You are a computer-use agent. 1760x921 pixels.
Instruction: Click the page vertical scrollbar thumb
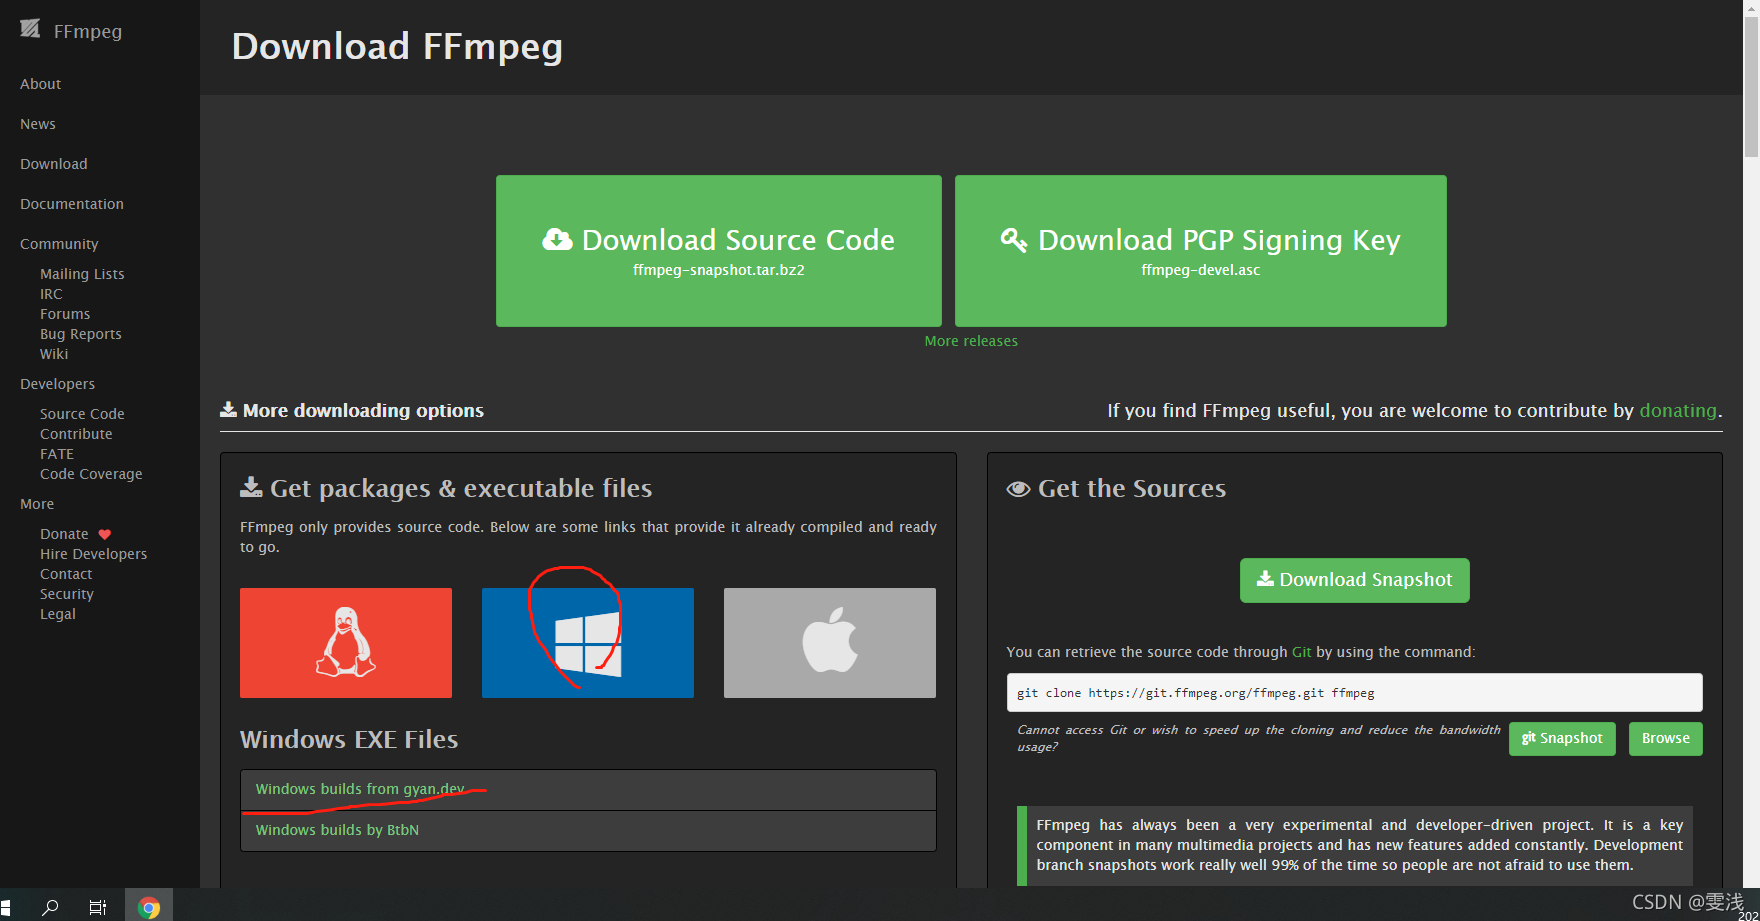click(1751, 85)
